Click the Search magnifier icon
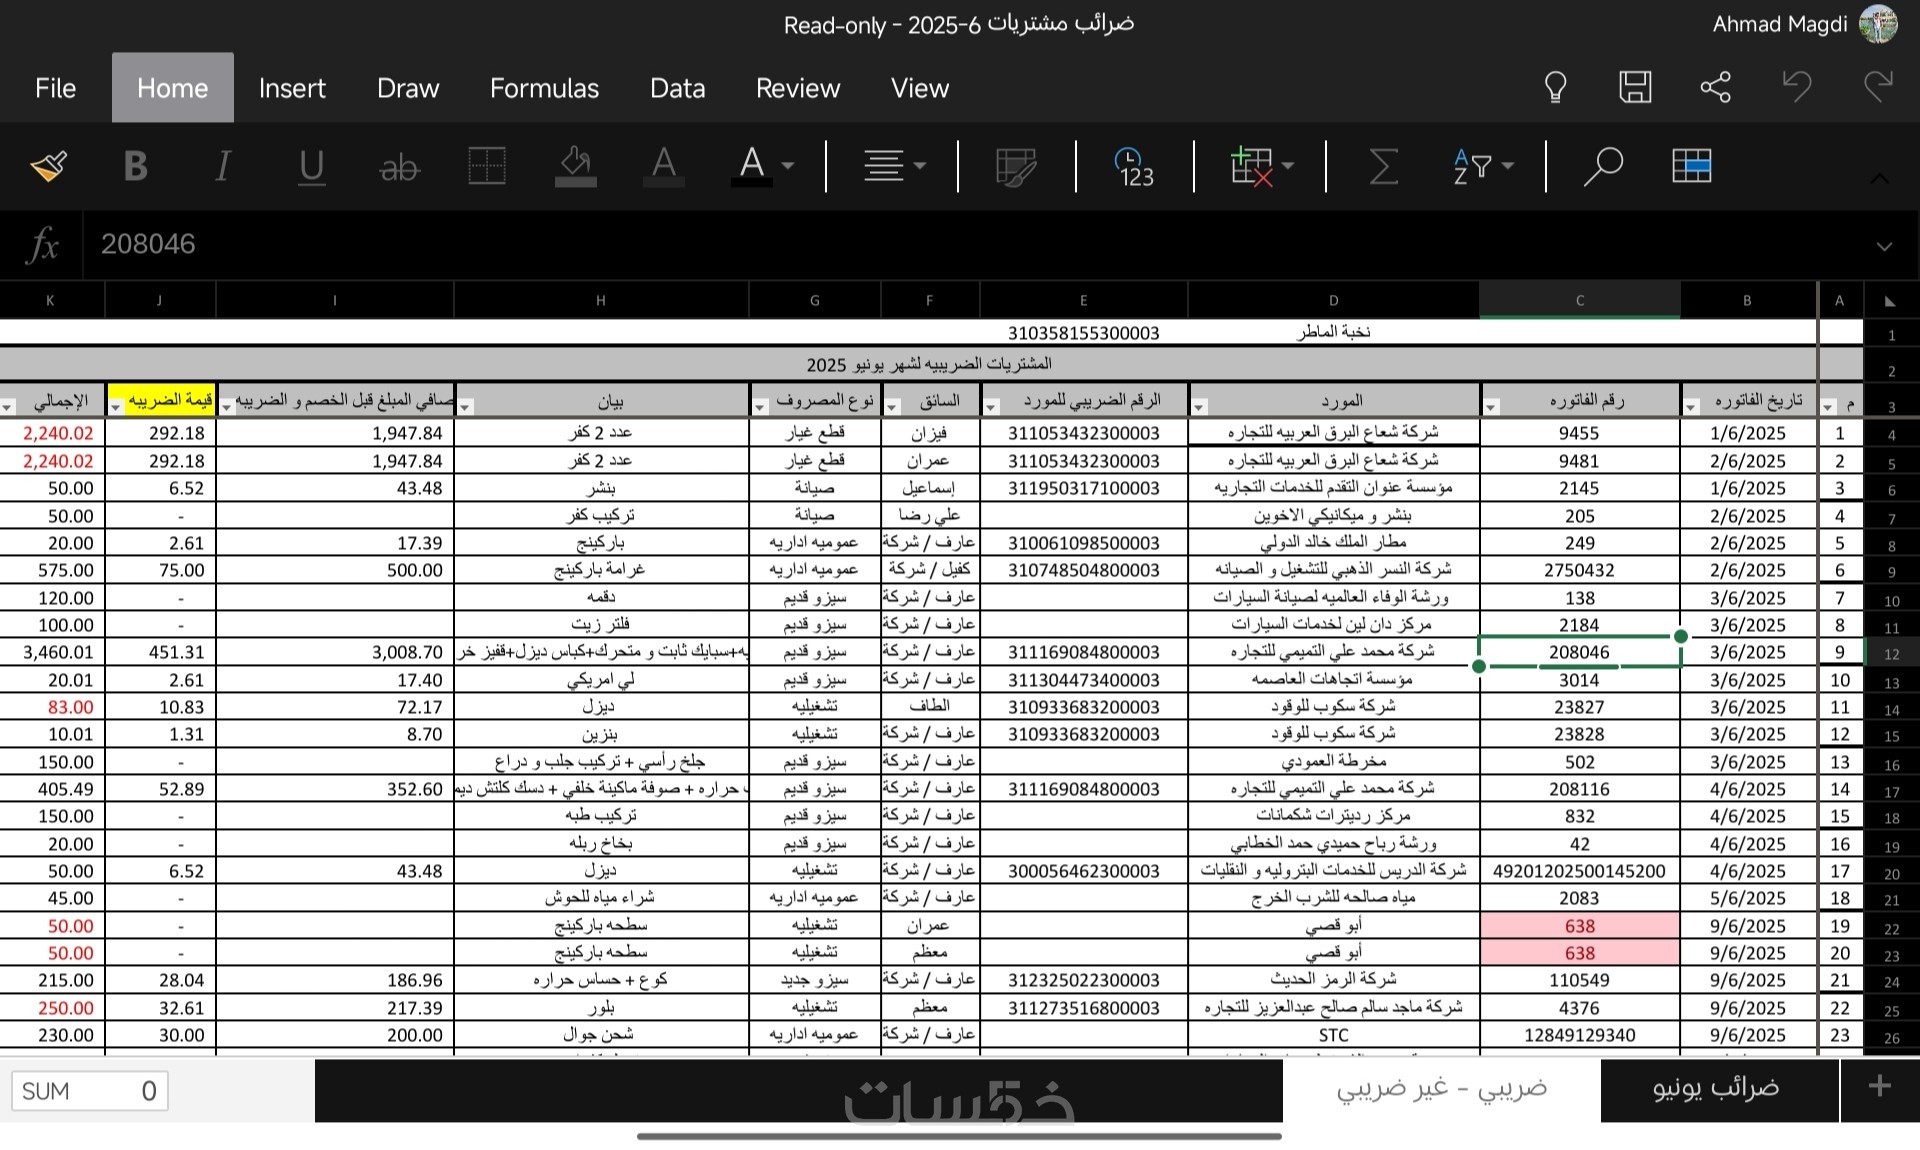 click(1602, 166)
